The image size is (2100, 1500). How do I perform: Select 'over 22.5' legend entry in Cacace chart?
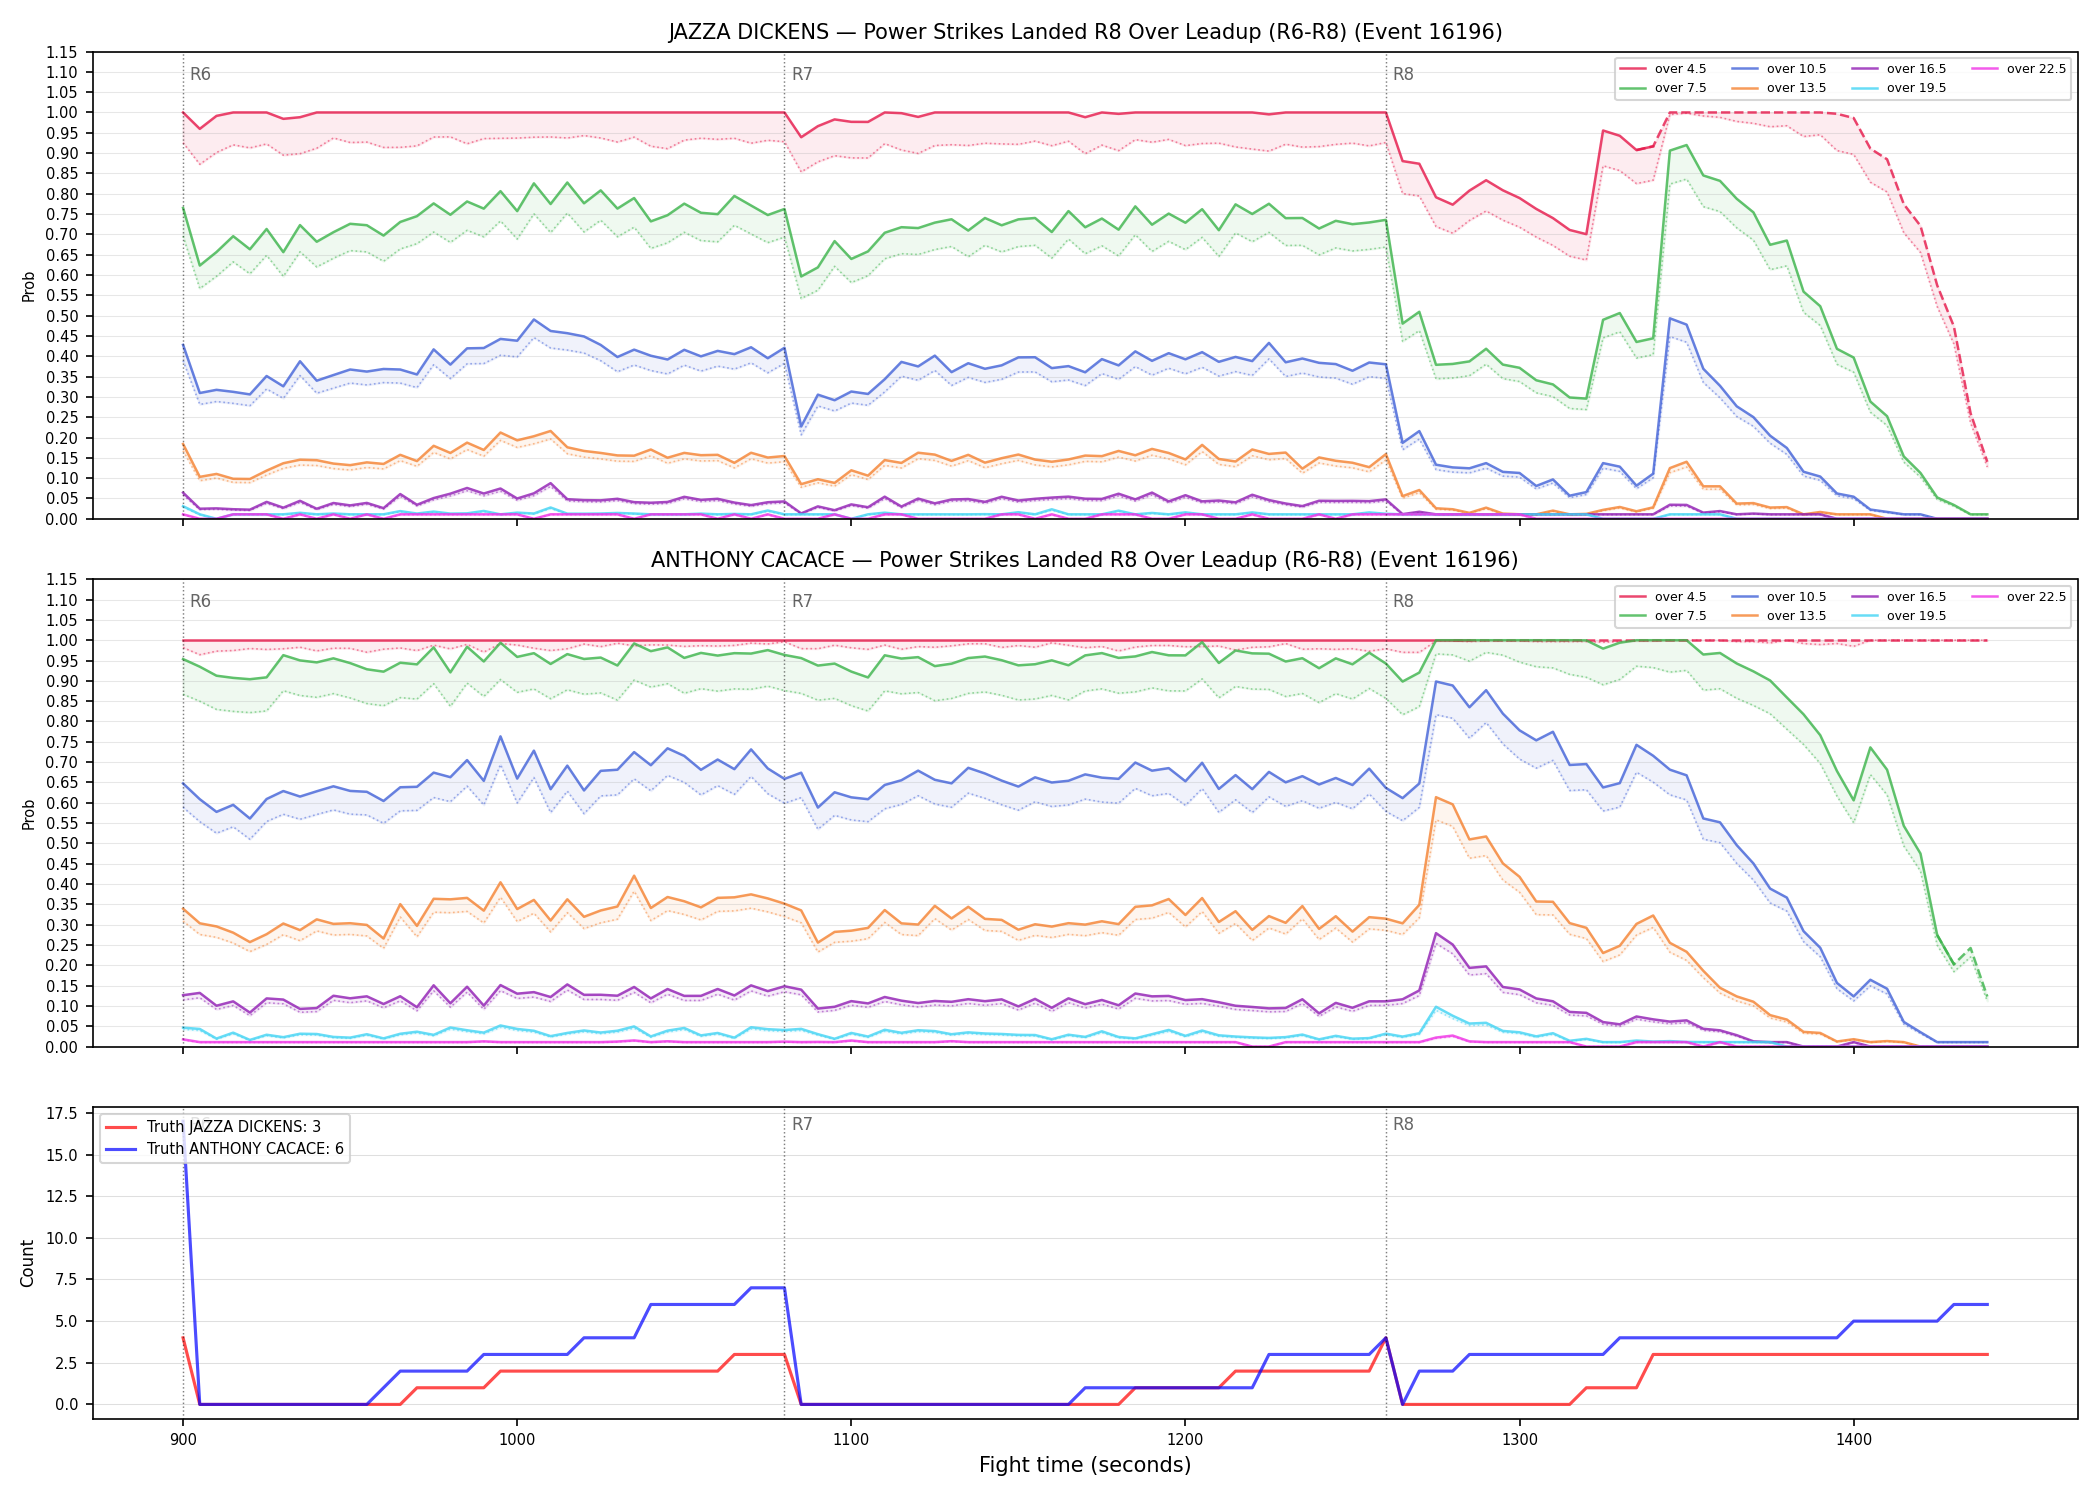pyautogui.click(x=2019, y=597)
